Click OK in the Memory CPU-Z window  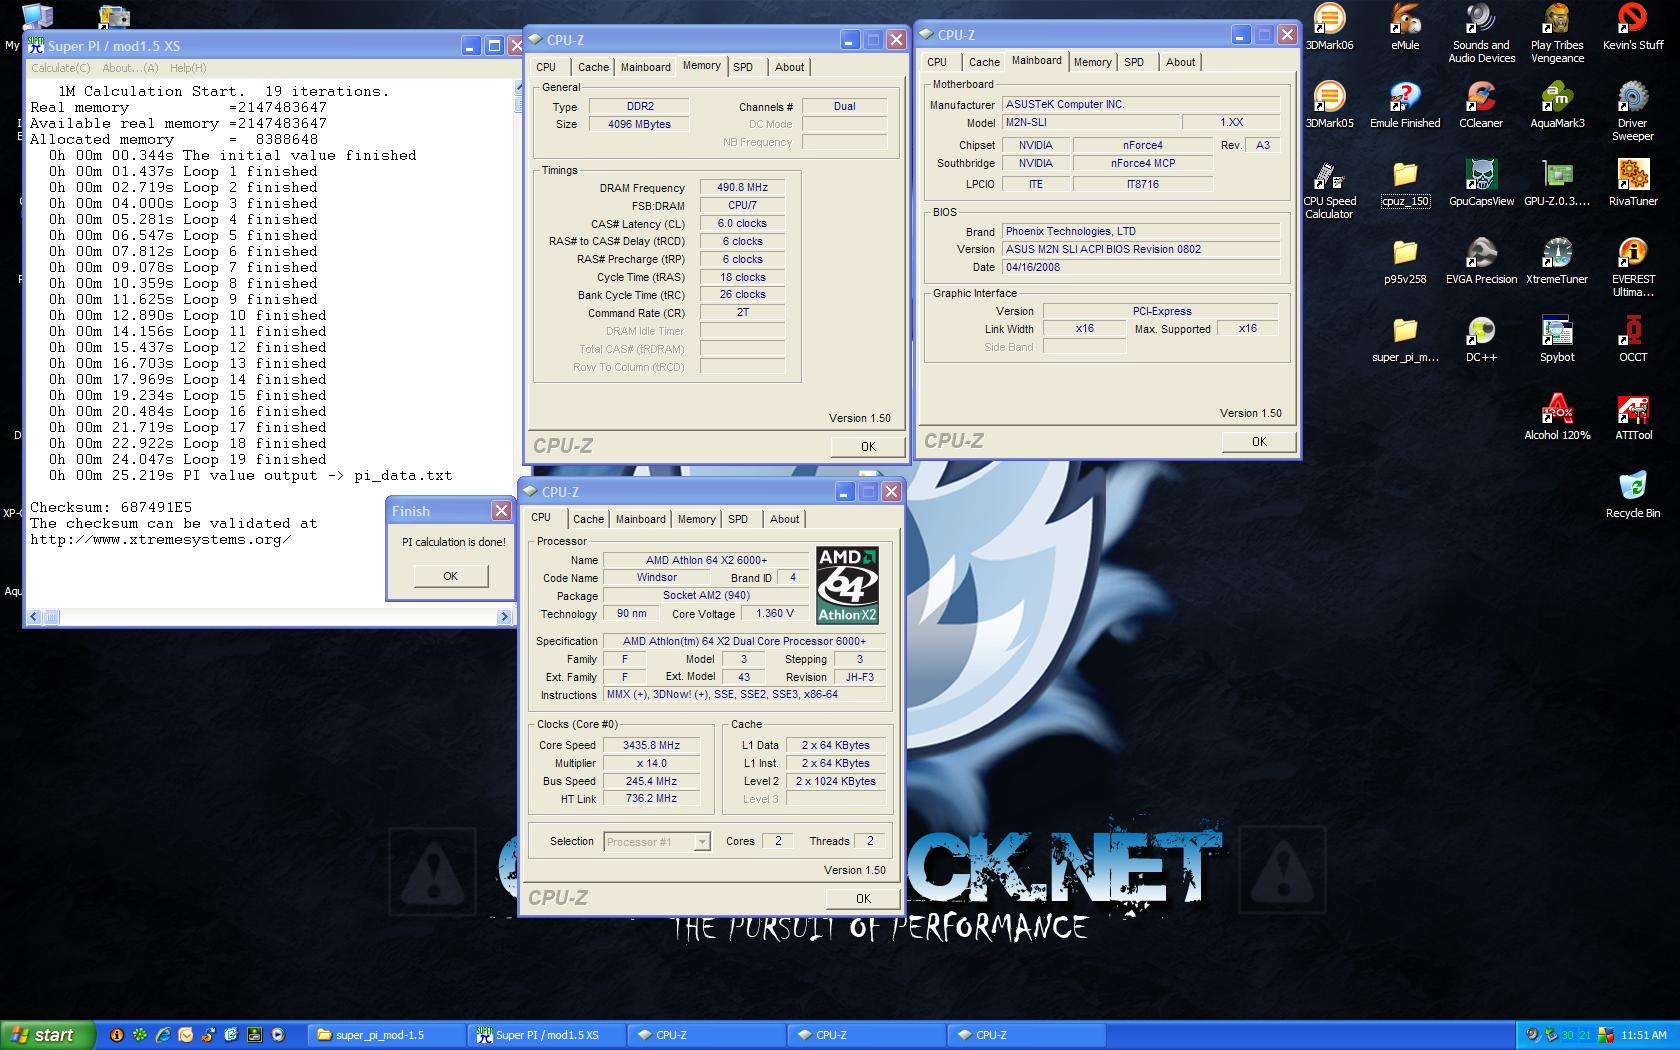[868, 447]
